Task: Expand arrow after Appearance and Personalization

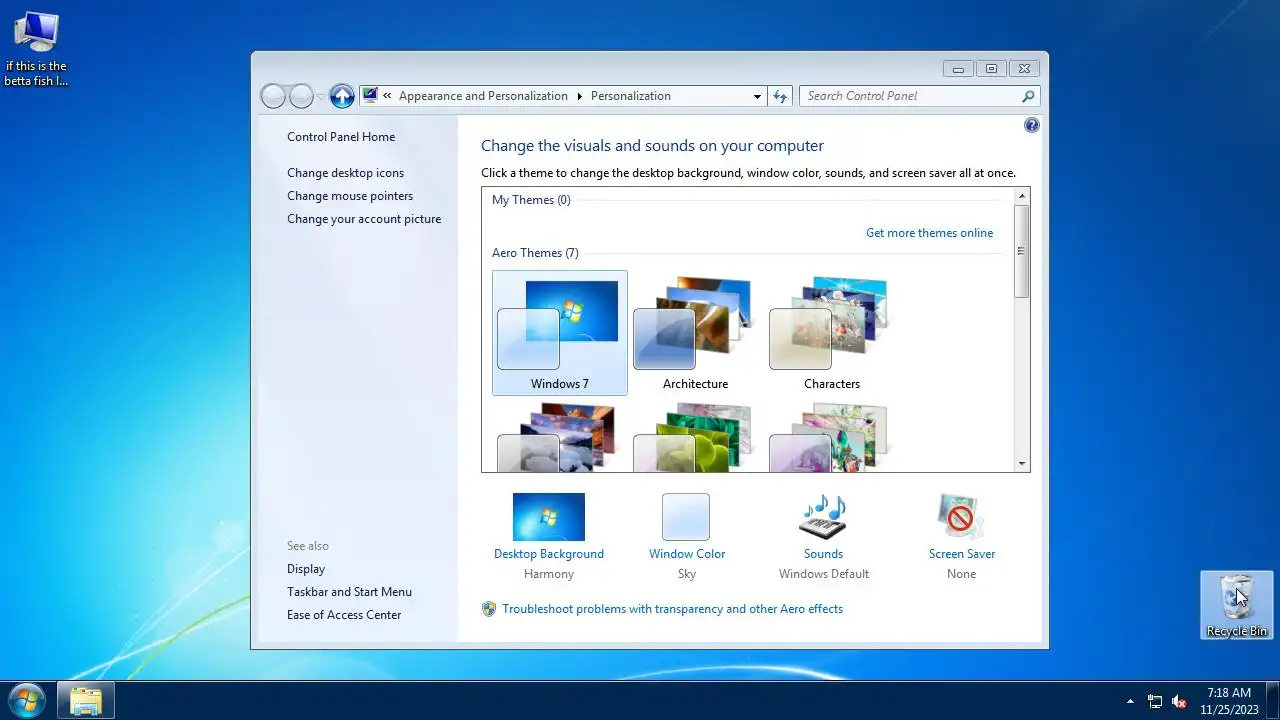Action: point(579,96)
